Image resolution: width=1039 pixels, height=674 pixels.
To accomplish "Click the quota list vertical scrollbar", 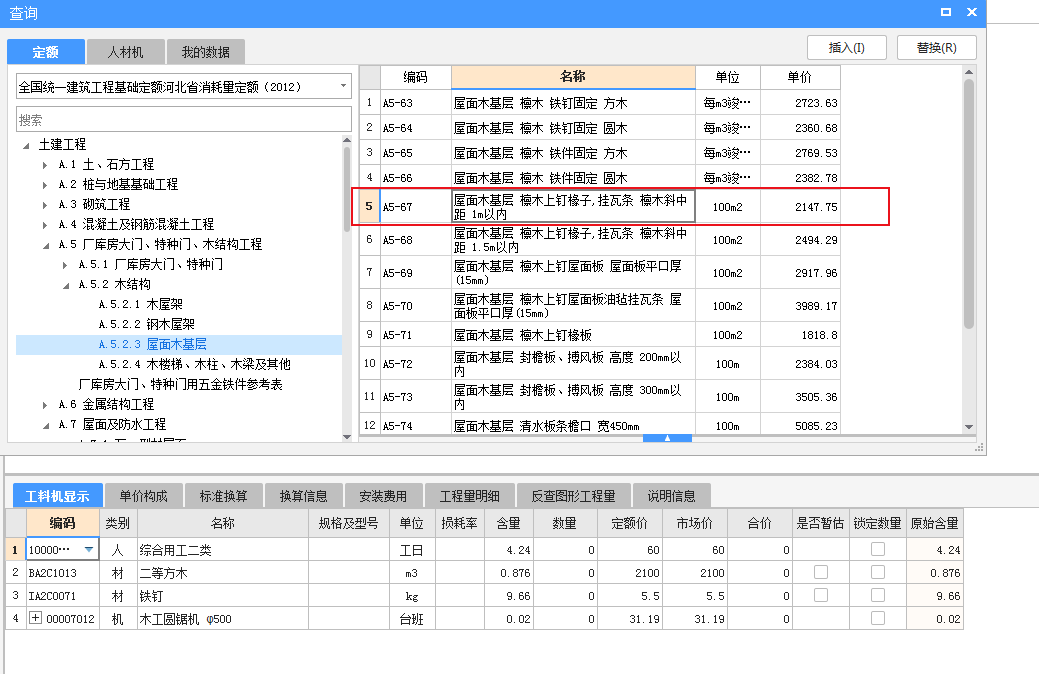I will coord(968,200).
